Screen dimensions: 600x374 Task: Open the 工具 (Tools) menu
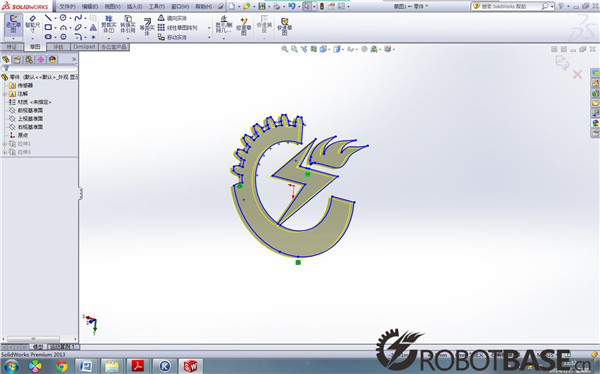[x=157, y=7]
